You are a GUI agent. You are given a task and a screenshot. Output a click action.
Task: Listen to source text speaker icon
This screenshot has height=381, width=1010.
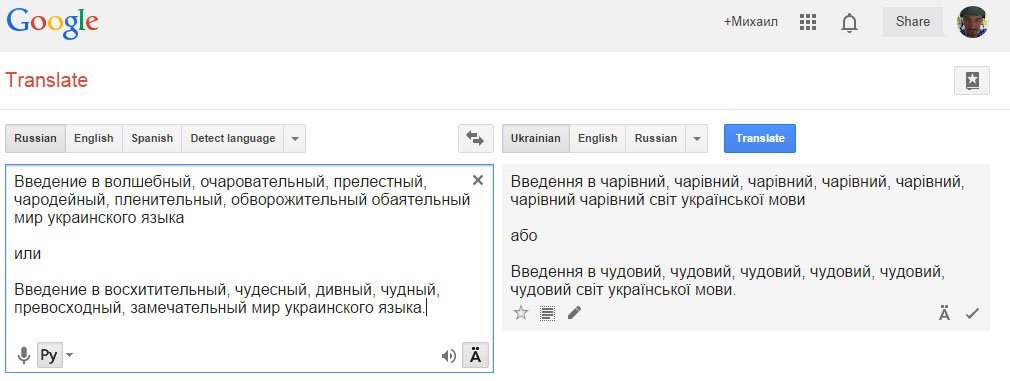pos(449,356)
